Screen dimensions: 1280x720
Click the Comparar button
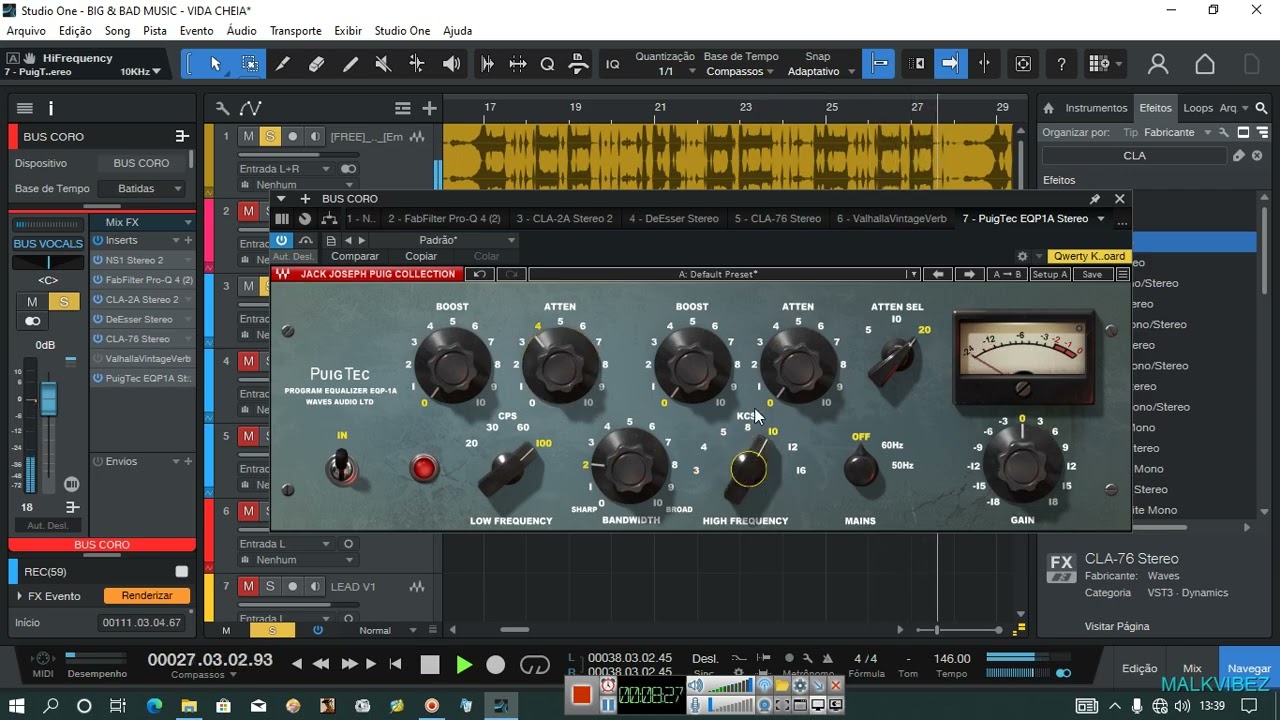[355, 256]
